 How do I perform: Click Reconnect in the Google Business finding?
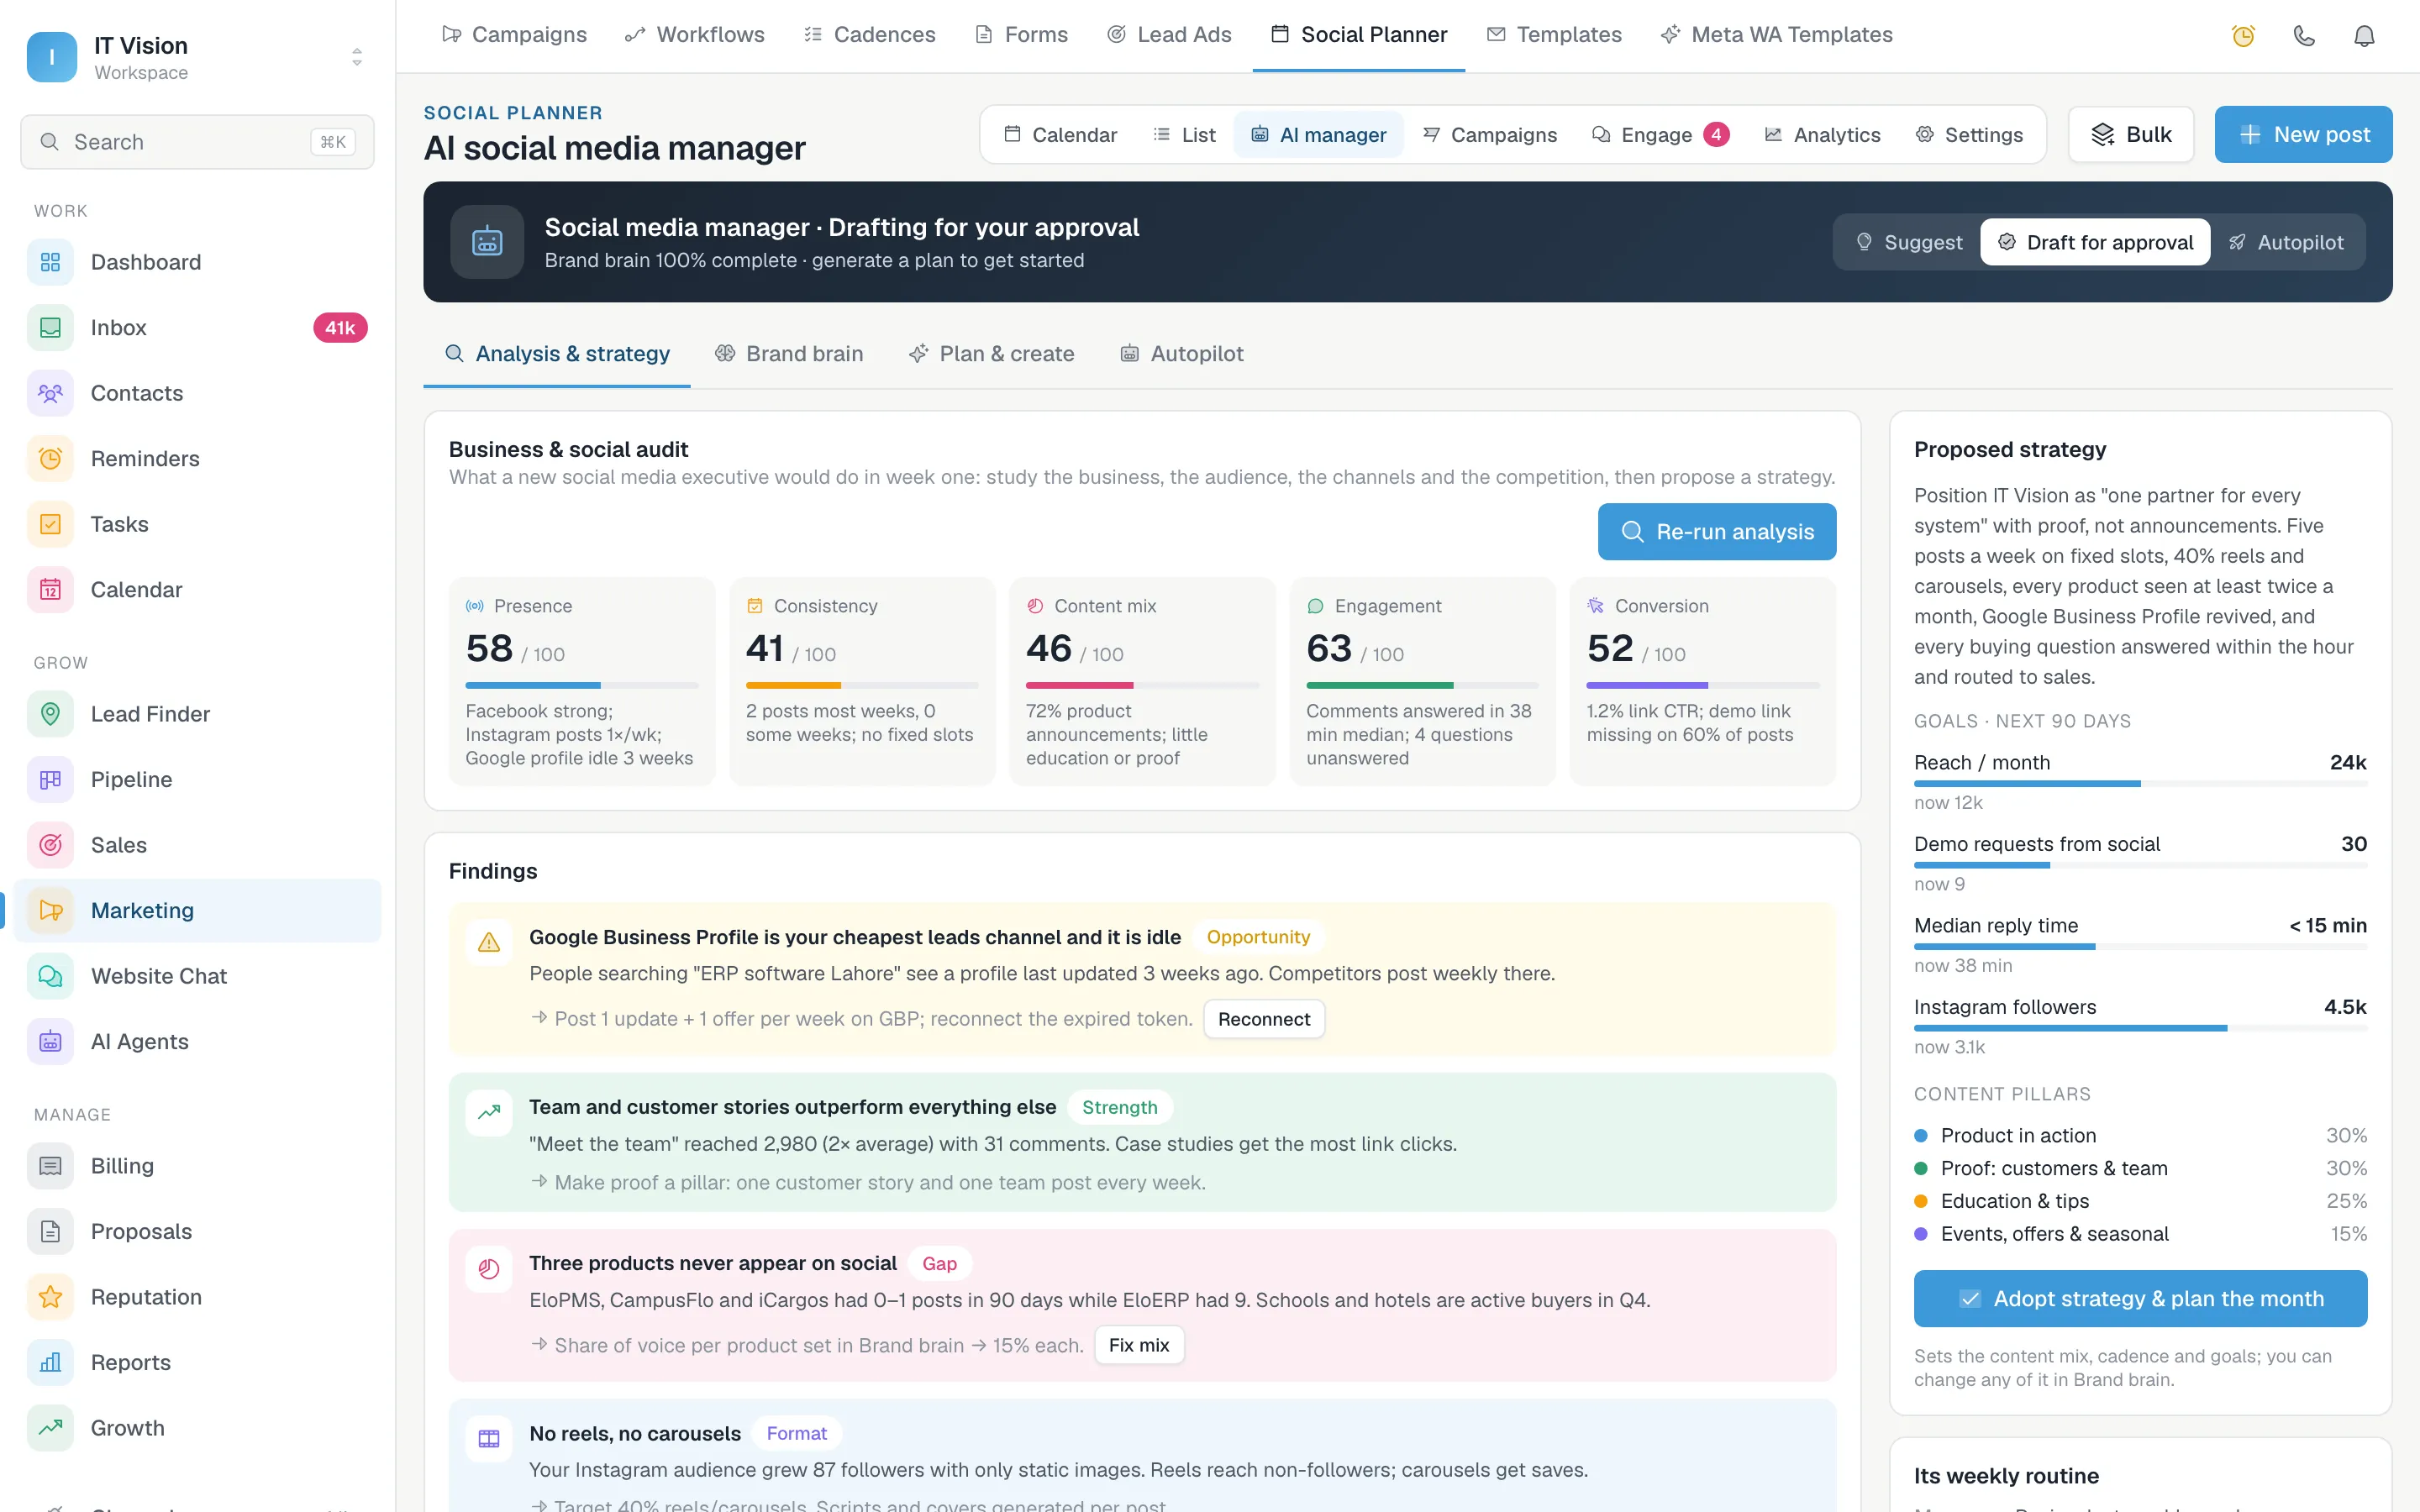[1264, 1019]
